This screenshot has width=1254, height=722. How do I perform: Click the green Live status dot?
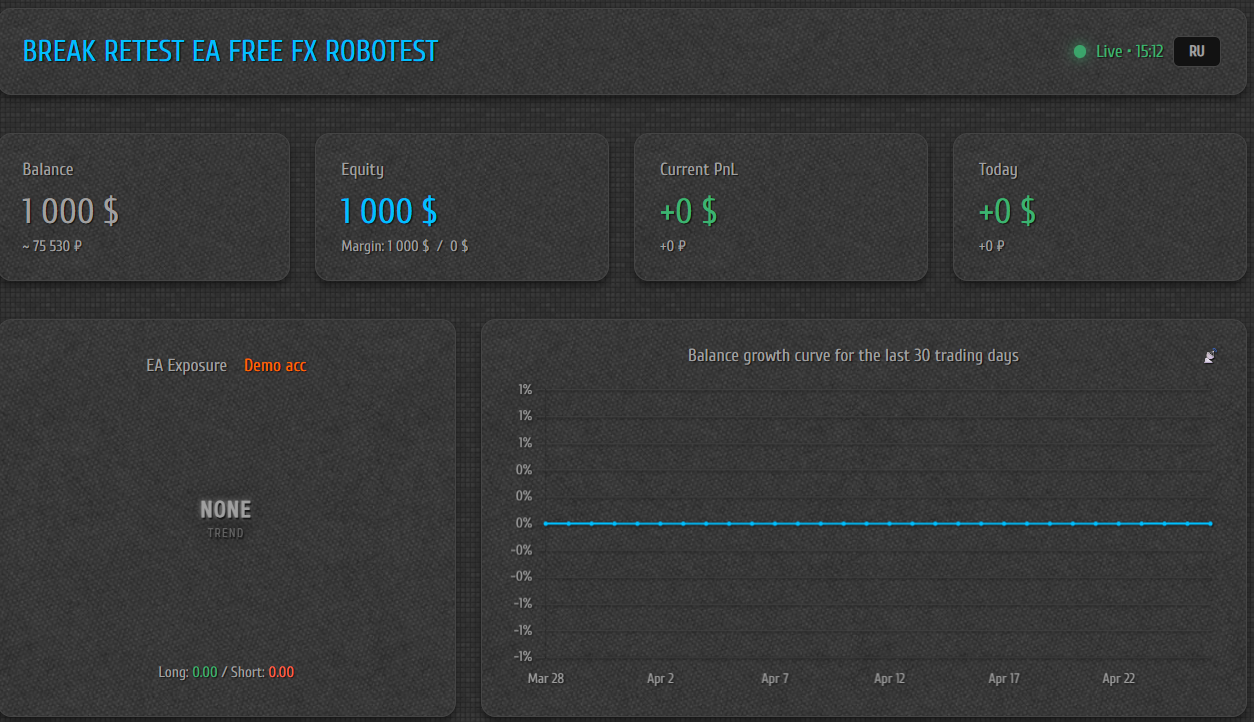pyautogui.click(x=1080, y=51)
